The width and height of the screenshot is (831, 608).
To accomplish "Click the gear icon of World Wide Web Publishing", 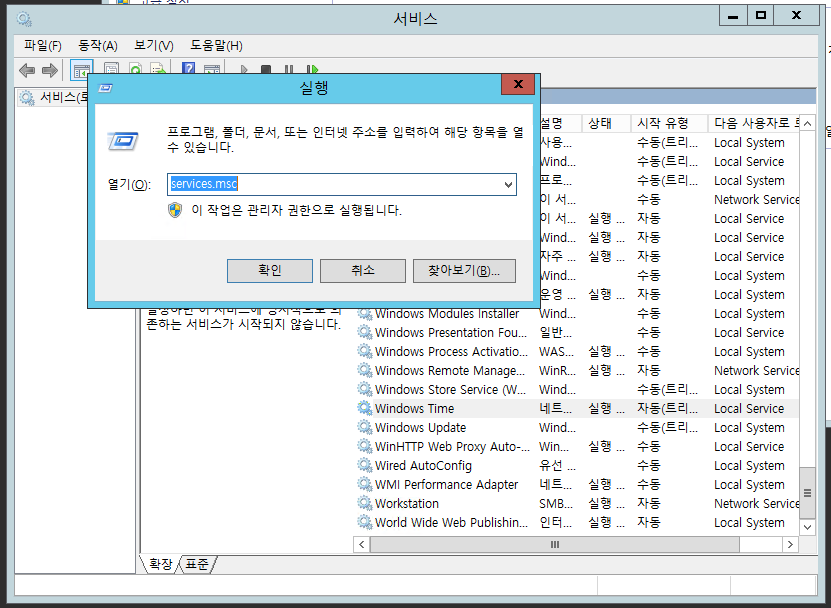I will coord(365,523).
